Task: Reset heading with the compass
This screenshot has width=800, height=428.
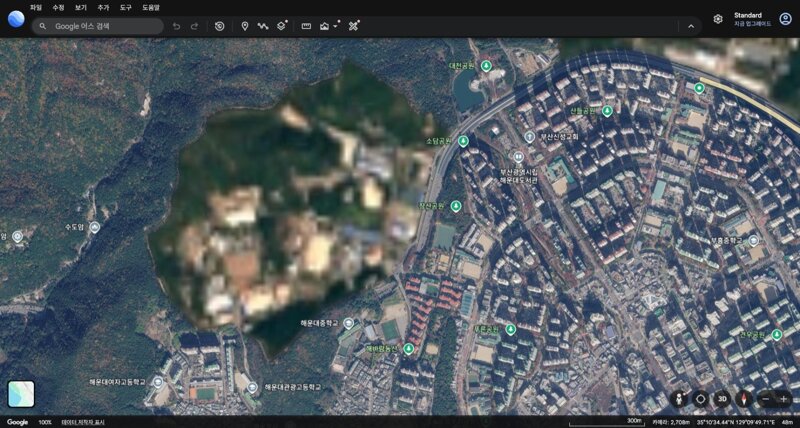Action: [744, 399]
